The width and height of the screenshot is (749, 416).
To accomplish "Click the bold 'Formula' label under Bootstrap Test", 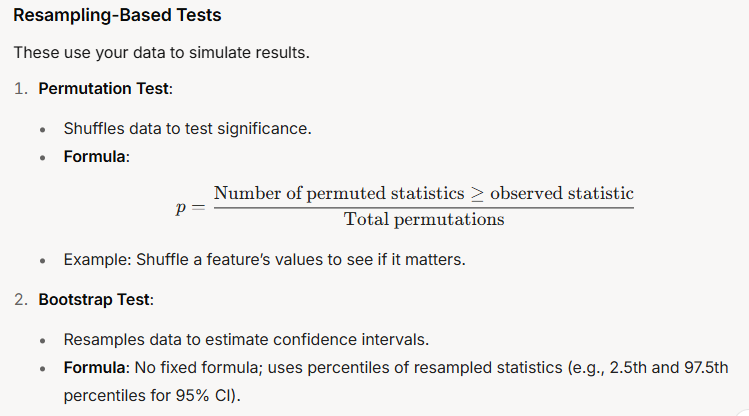I will tap(95, 368).
